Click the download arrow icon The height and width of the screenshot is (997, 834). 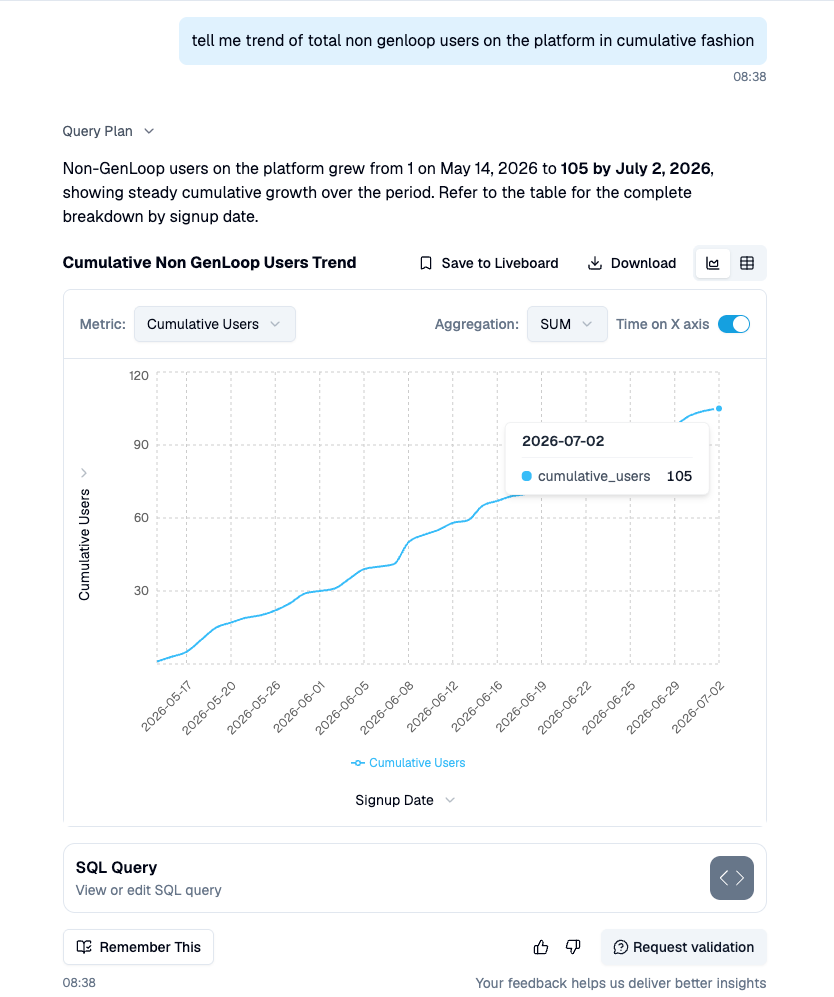click(x=594, y=263)
